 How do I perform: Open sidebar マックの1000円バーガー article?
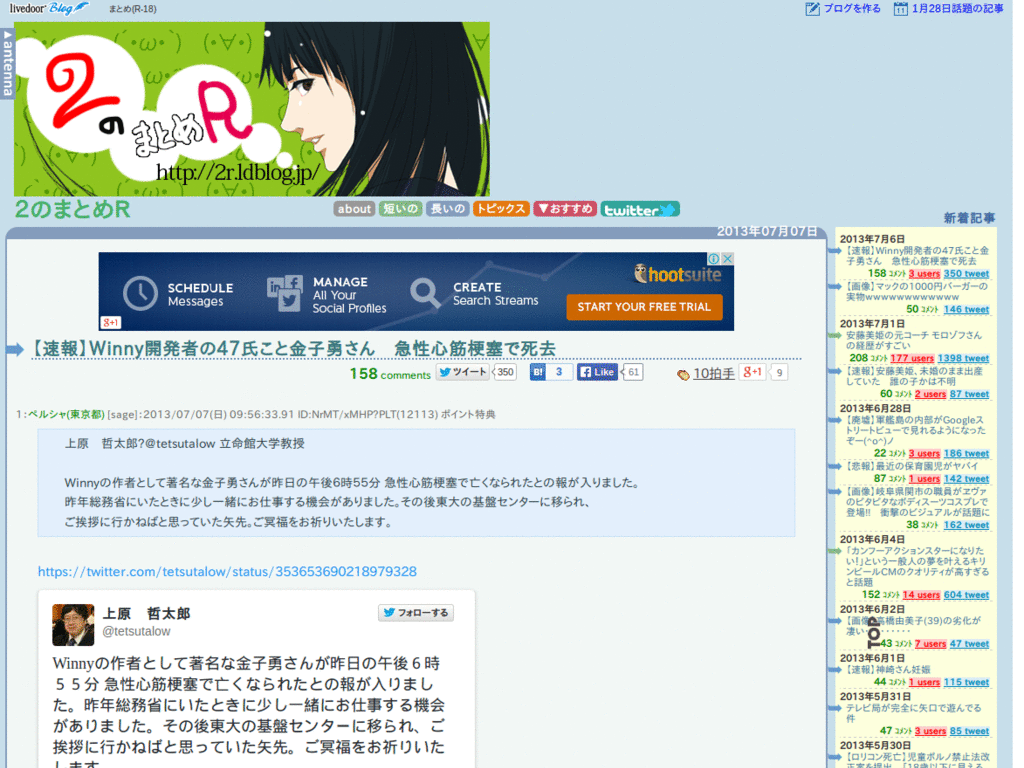(918, 291)
